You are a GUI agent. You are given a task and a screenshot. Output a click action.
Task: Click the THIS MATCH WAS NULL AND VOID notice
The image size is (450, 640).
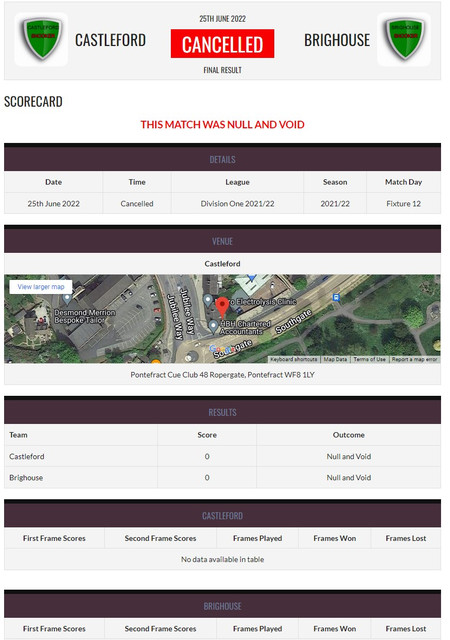point(223,124)
